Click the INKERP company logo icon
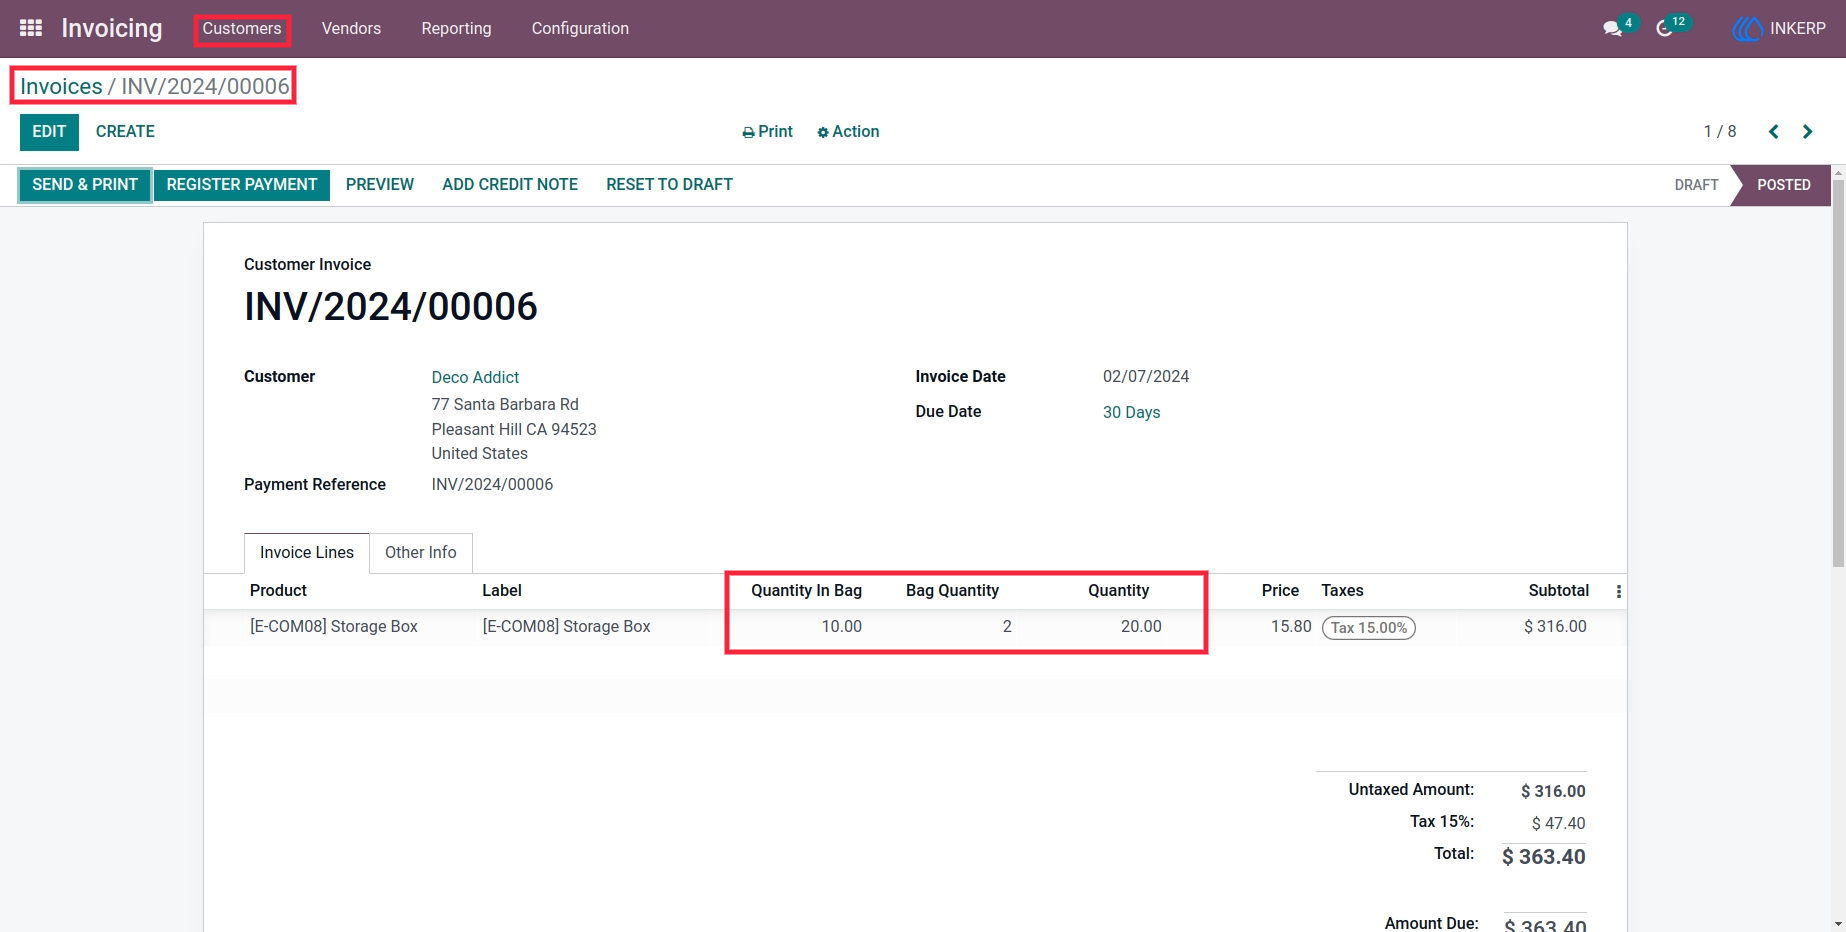The width and height of the screenshot is (1846, 932). [x=1747, y=29]
